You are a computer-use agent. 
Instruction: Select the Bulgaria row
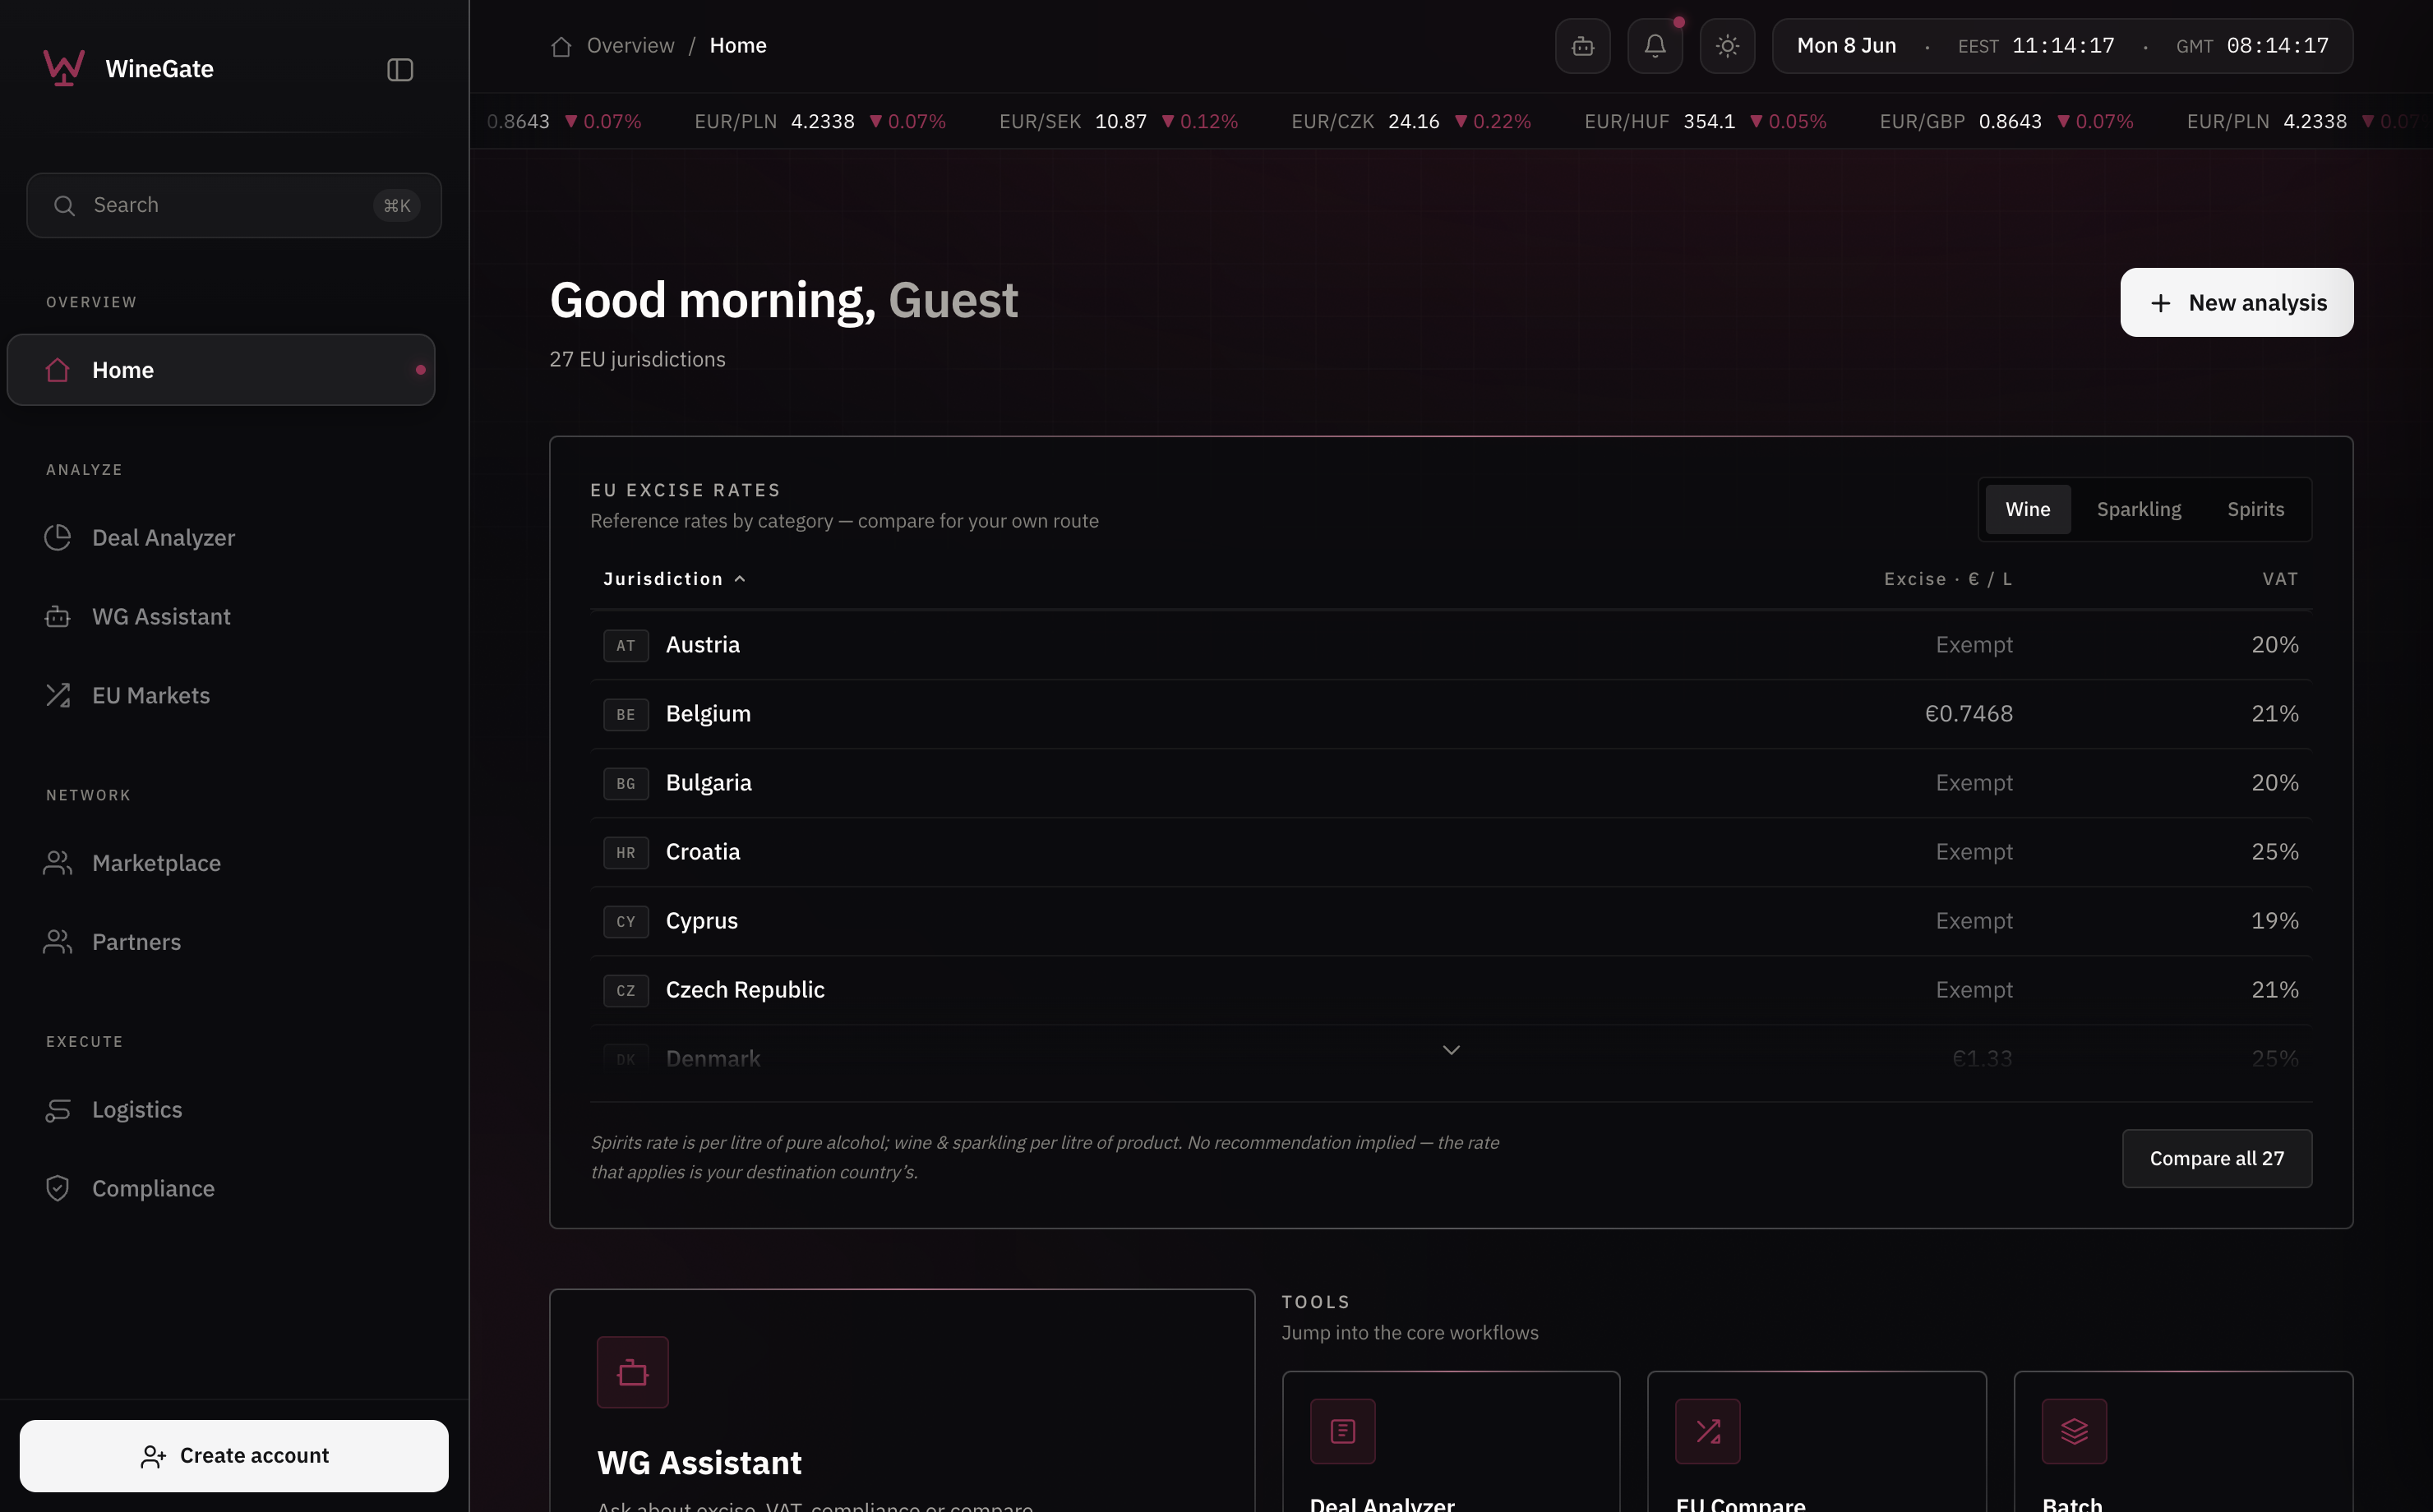[x=1450, y=783]
